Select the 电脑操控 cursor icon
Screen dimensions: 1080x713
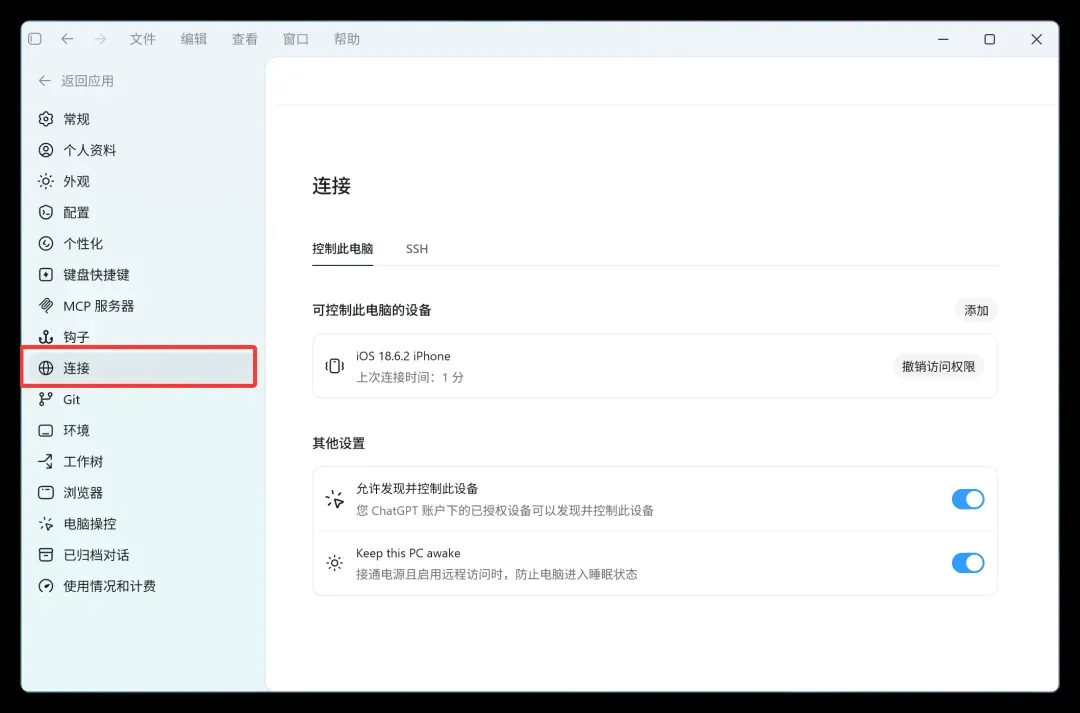point(45,524)
